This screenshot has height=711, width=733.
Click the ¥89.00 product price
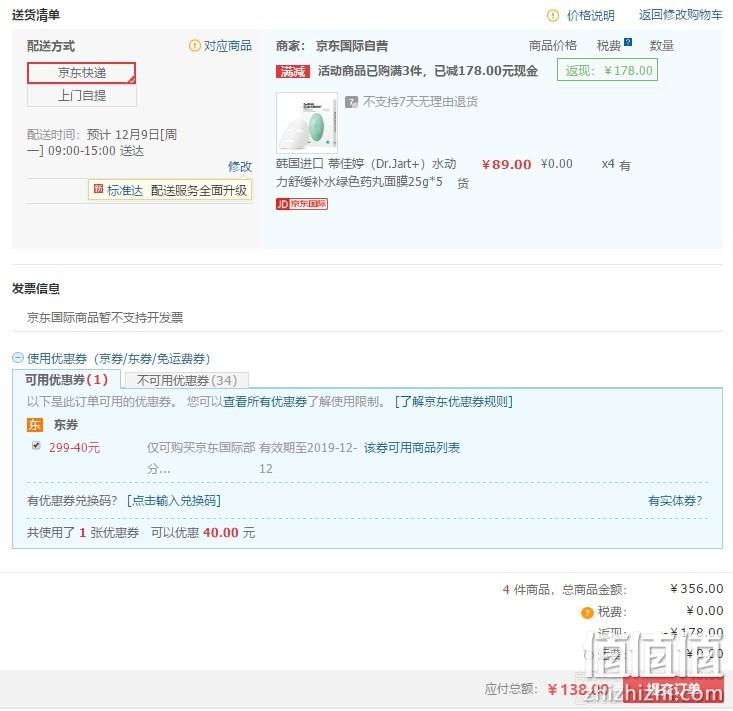507,165
